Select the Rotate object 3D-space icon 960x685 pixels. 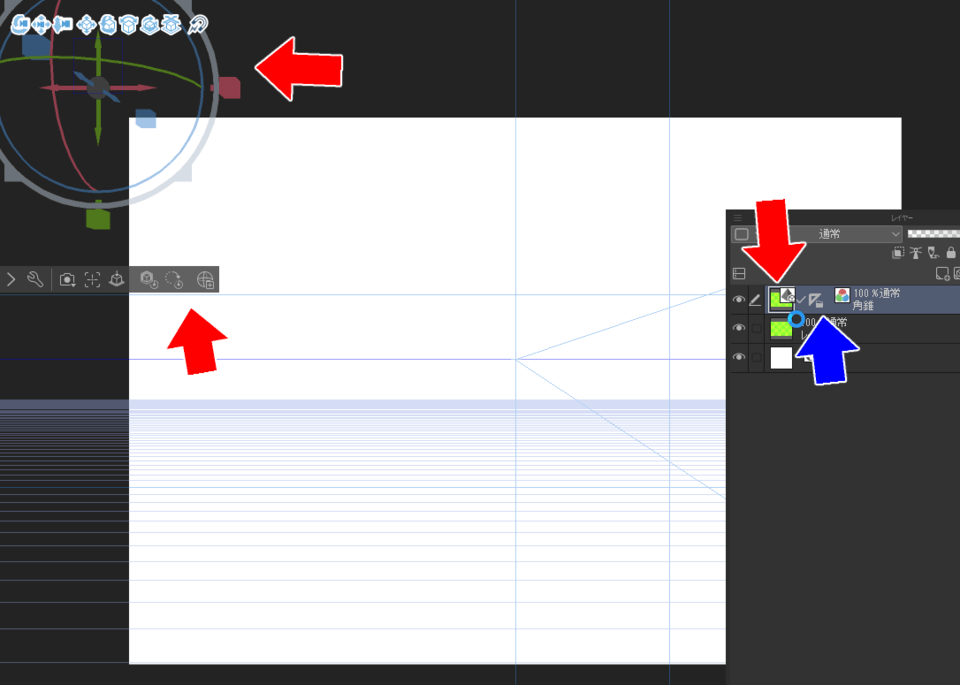click(150, 24)
